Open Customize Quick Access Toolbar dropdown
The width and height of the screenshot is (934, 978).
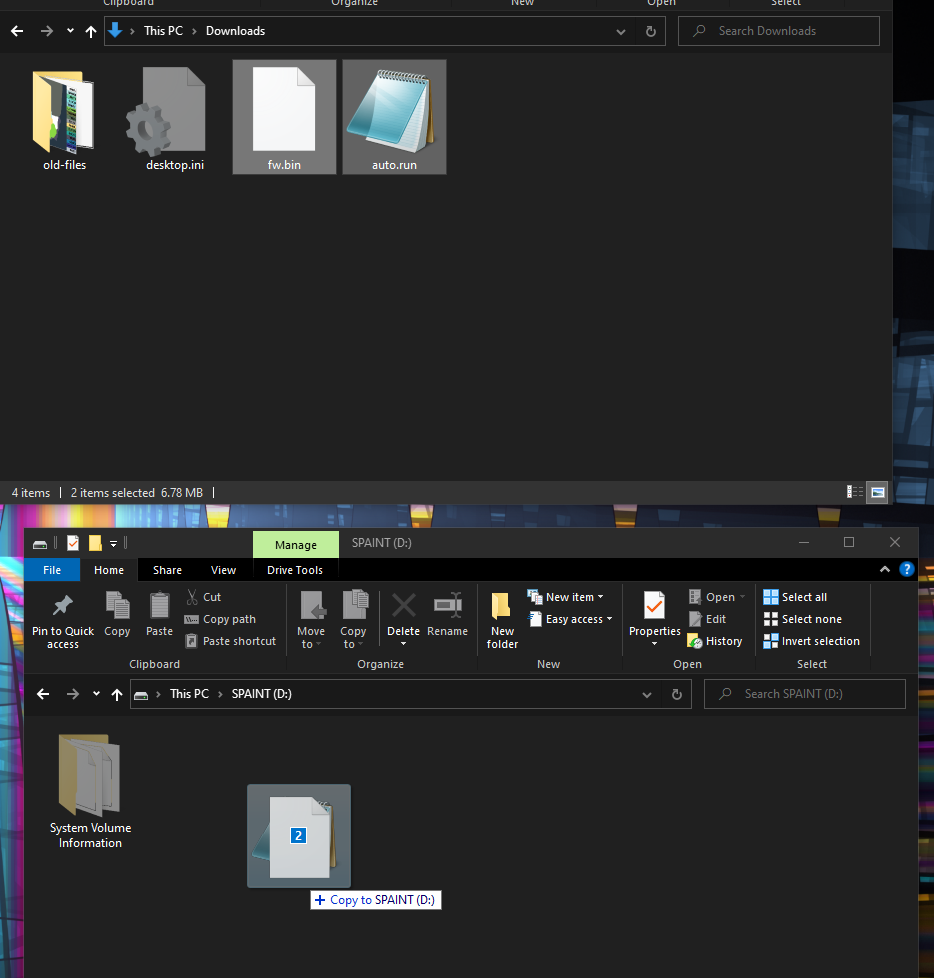[114, 544]
